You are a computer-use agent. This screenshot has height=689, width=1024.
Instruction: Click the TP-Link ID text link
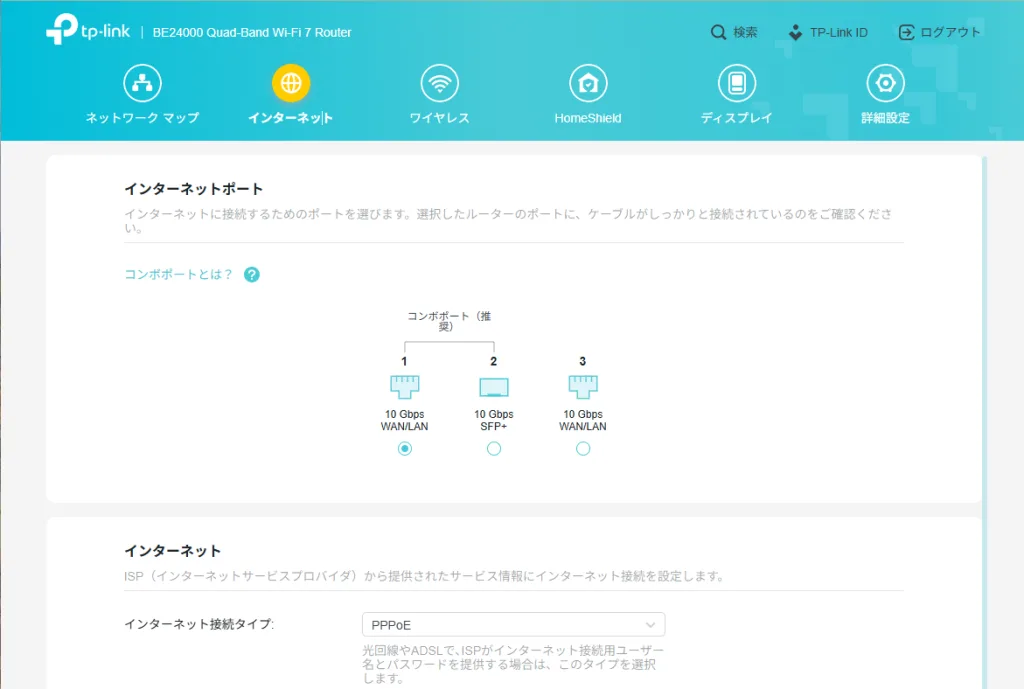(x=839, y=32)
